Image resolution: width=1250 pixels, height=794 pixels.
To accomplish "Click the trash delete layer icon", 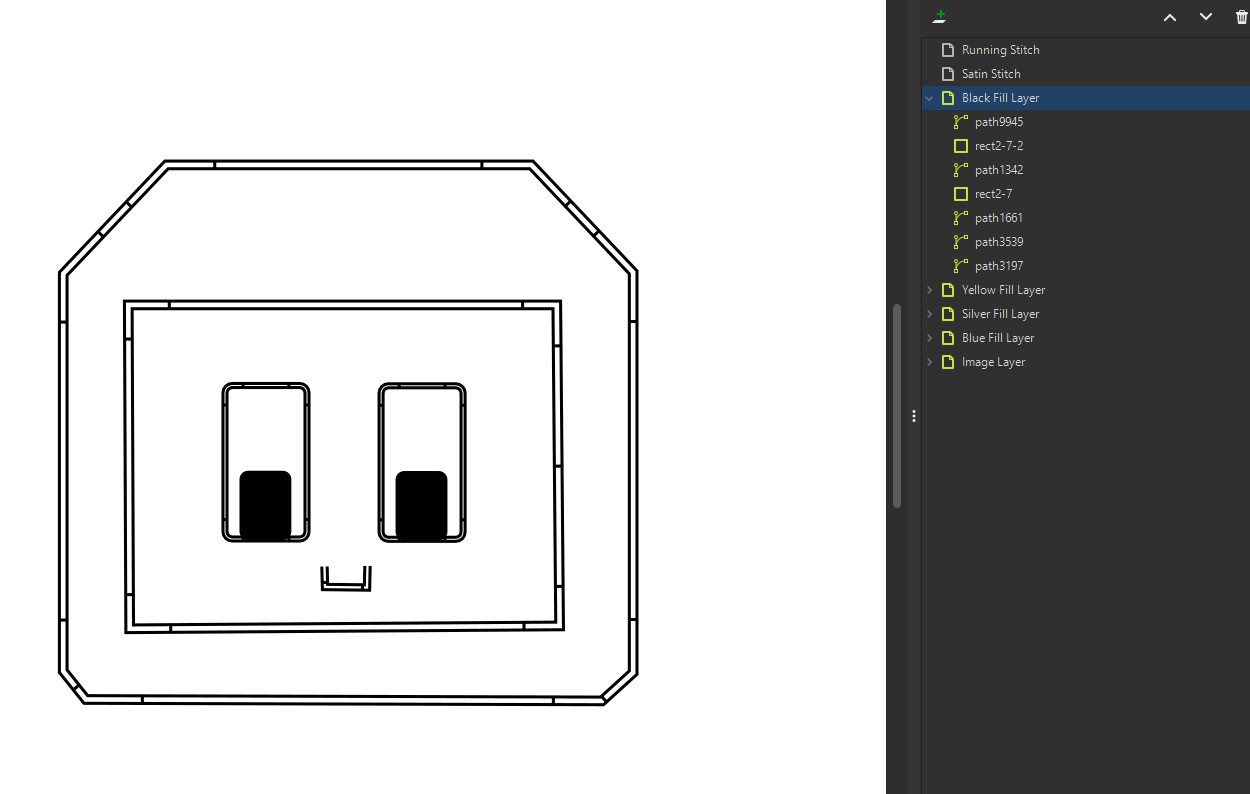I will [1242, 17].
